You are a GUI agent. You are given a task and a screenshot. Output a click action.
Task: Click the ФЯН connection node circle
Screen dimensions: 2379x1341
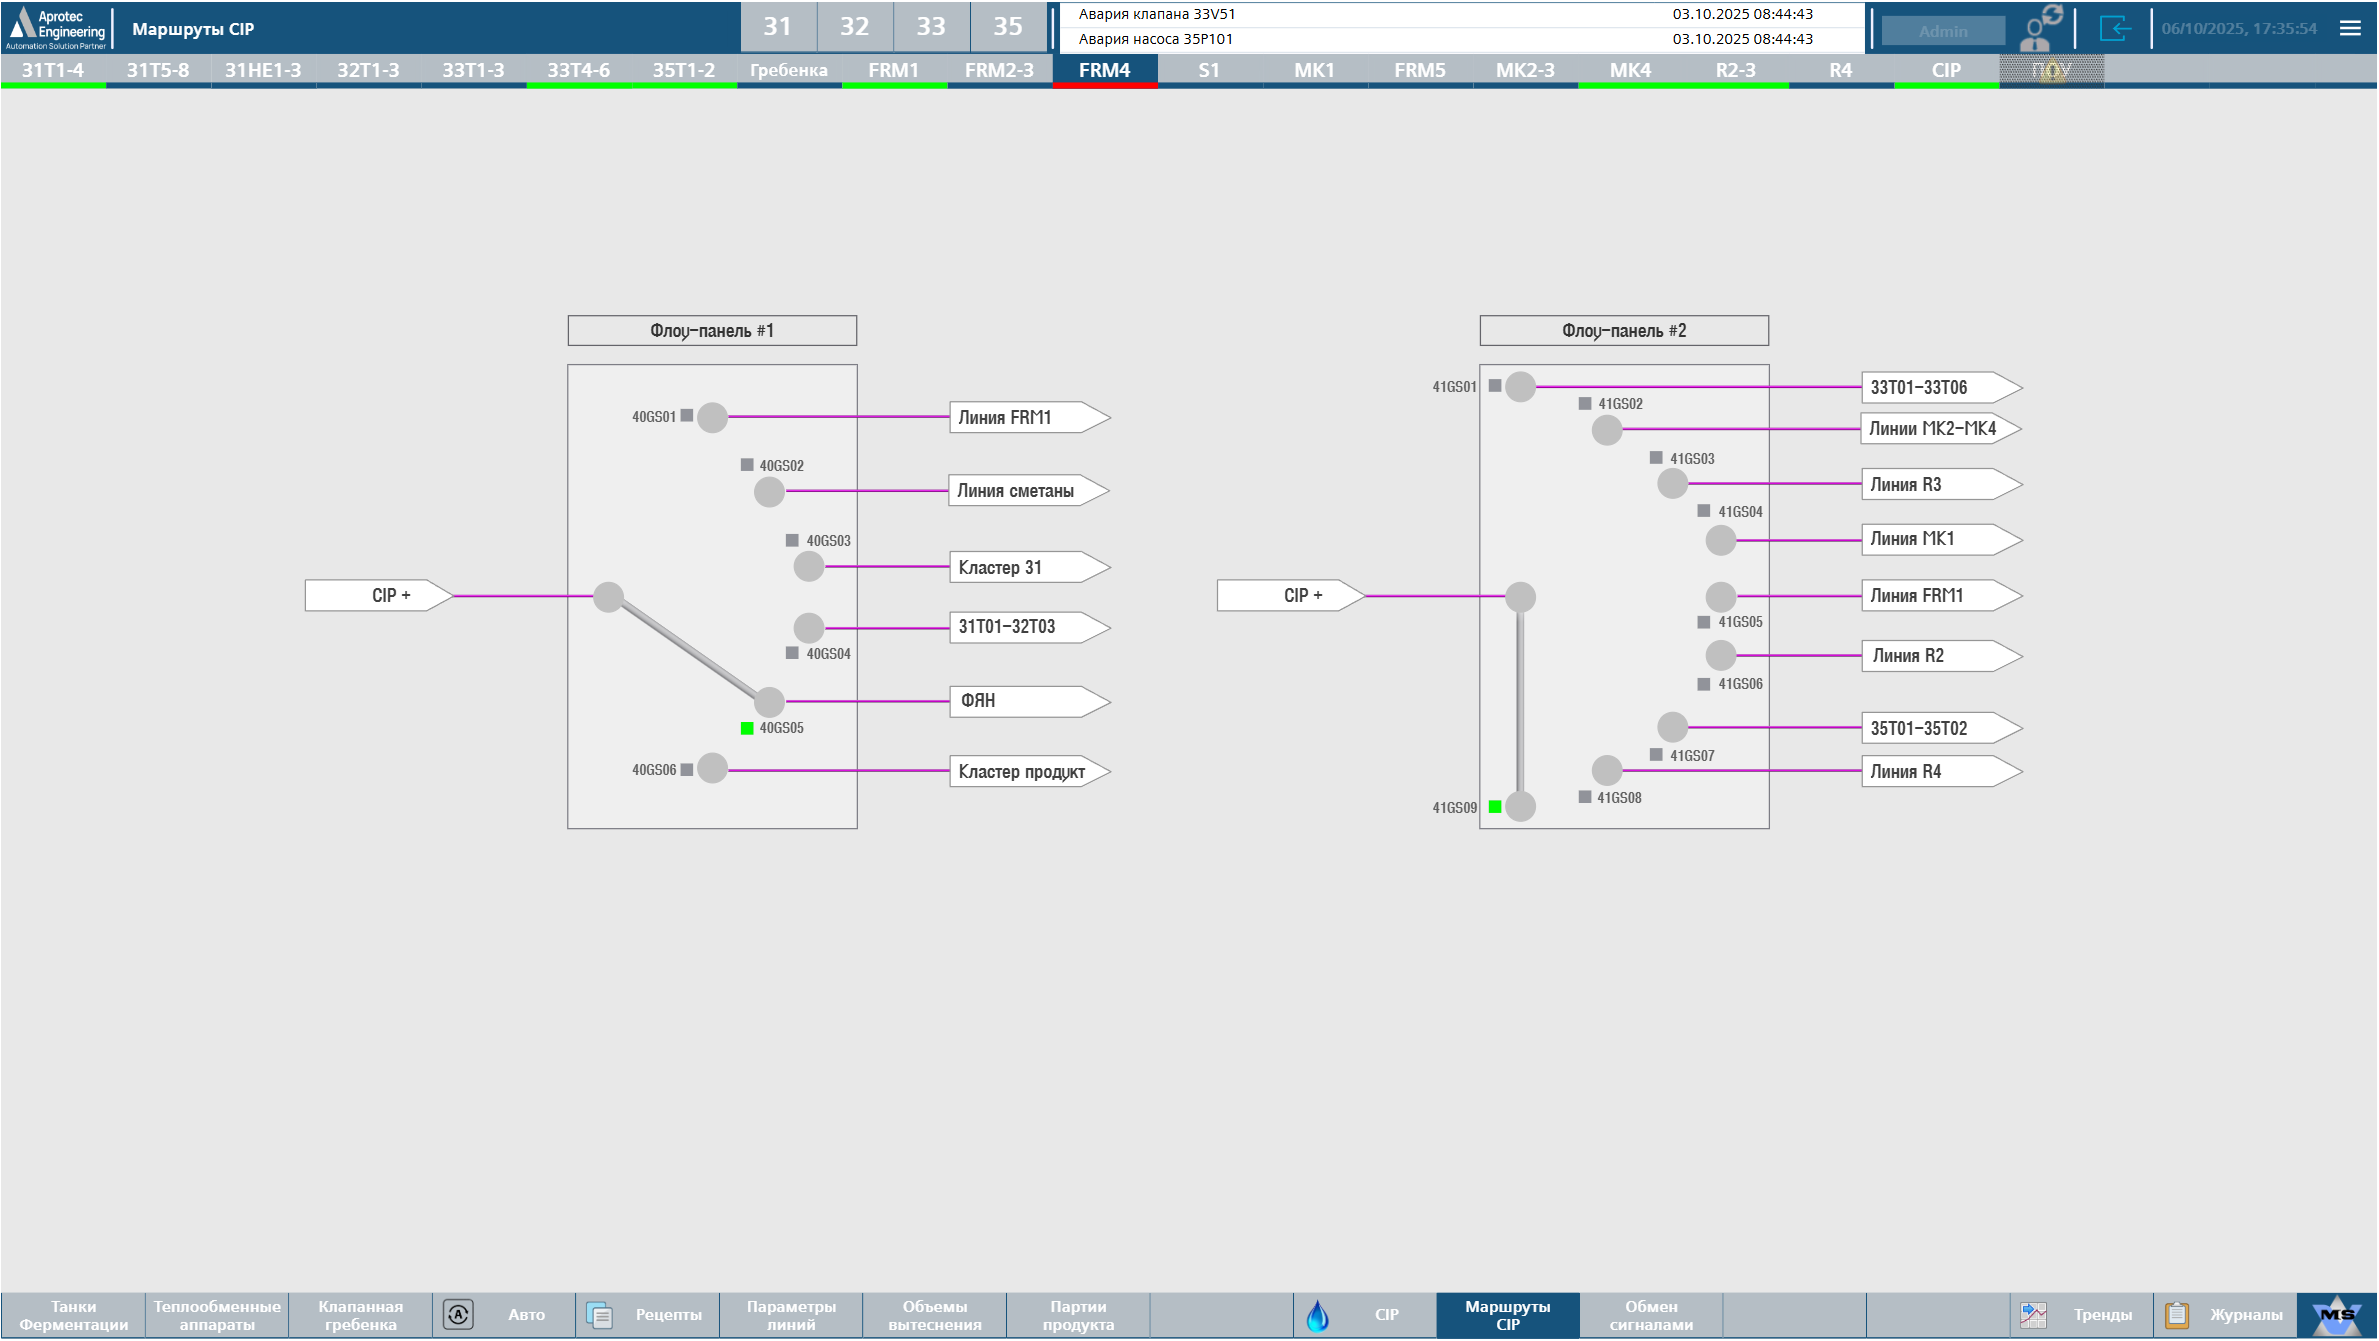click(769, 701)
